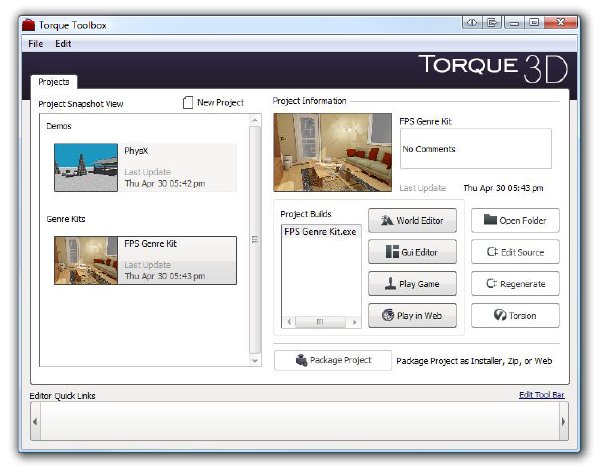600x472 pixels.
Task: Click second extra title bar button
Action: tap(492, 23)
